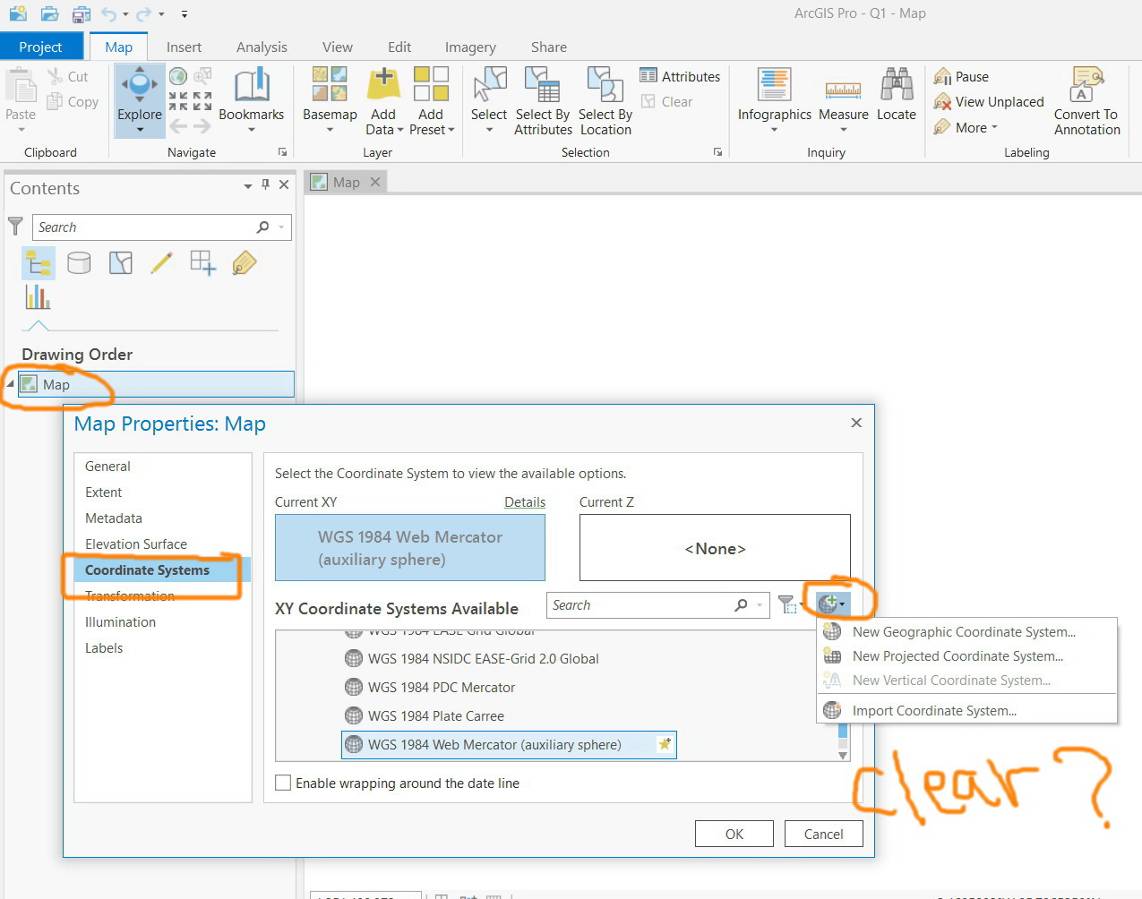The height and width of the screenshot is (899, 1142).
Task: Open Infographics tool
Action: click(x=774, y=100)
